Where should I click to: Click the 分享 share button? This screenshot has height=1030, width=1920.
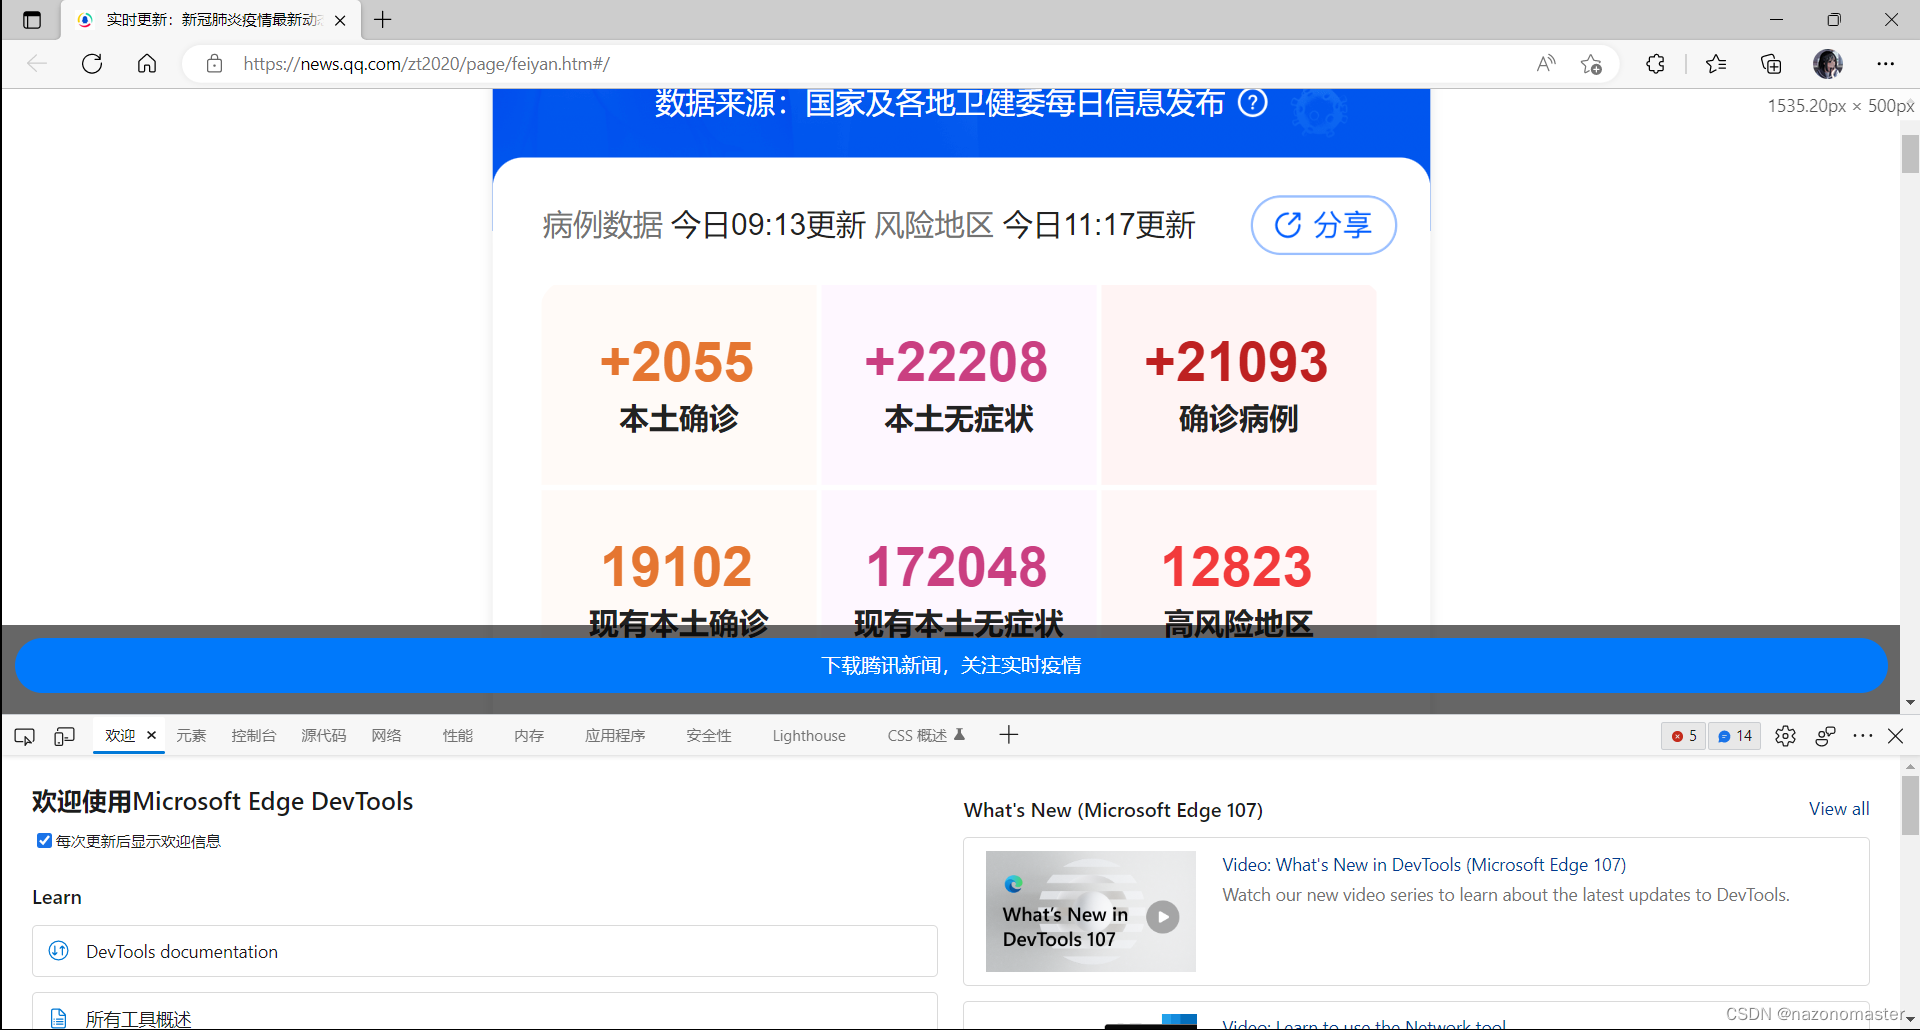[1323, 225]
